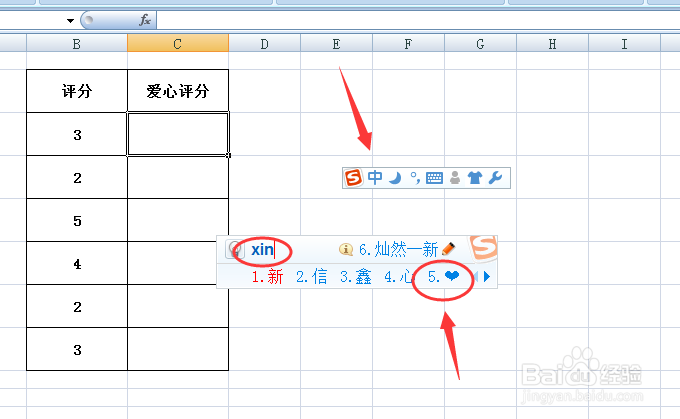Expand the Name Box dropdown arrow
680x419 pixels.
point(70,20)
